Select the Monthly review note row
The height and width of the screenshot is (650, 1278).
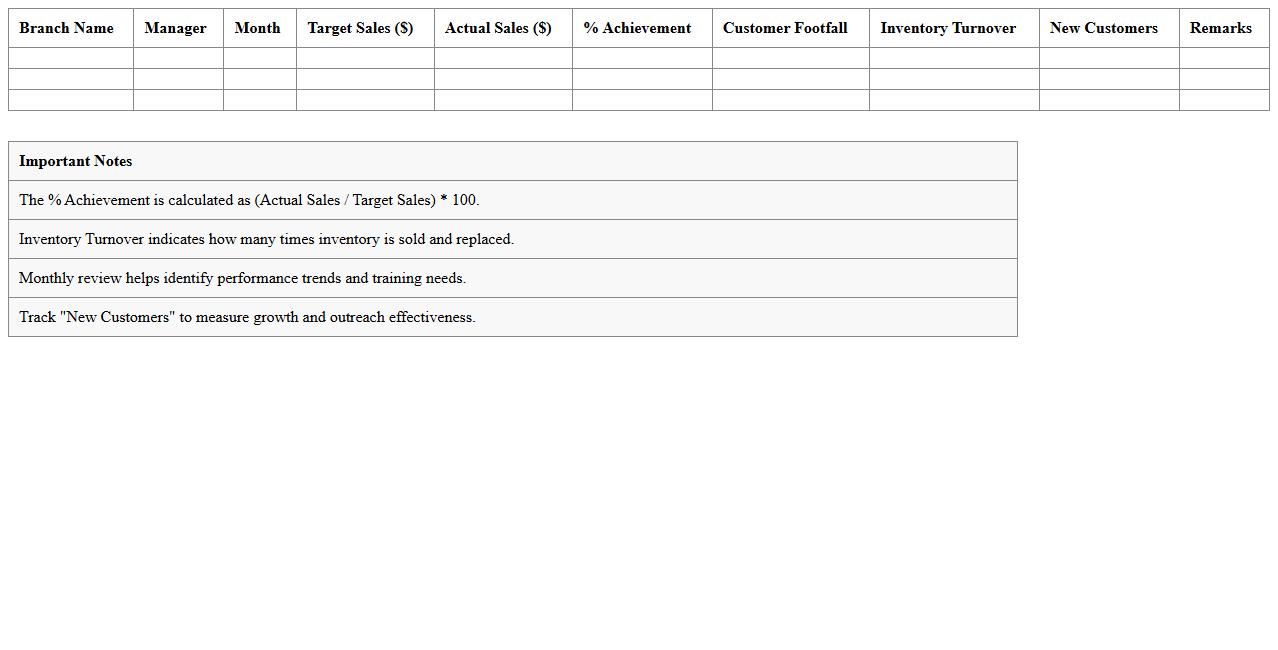tap(242, 278)
